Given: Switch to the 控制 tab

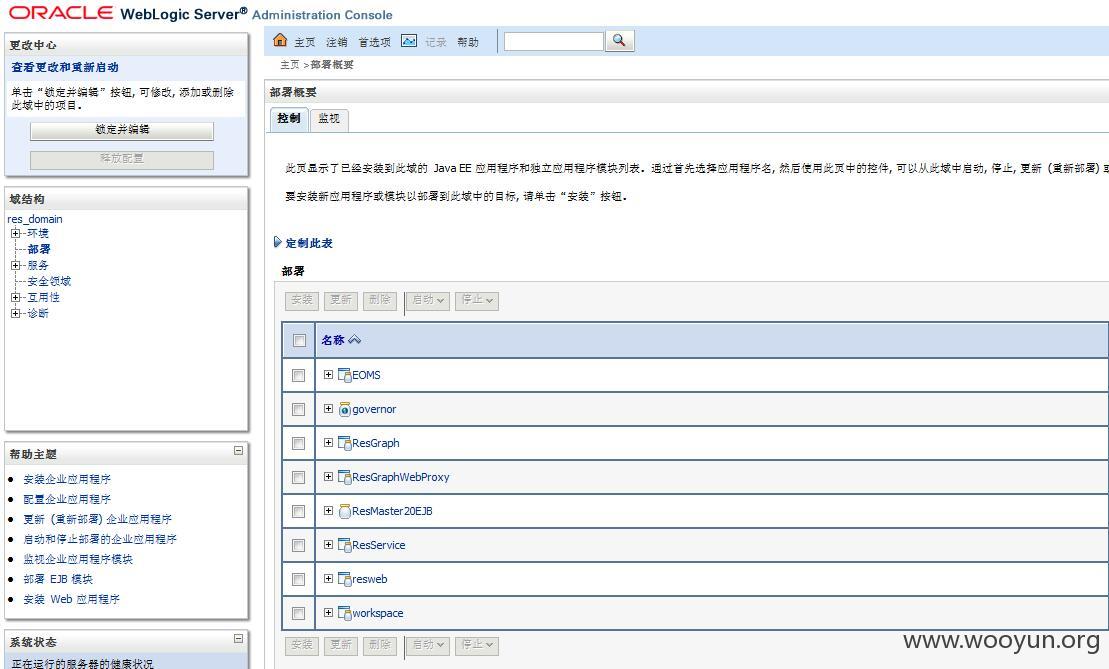Looking at the screenshot, I should 289,119.
